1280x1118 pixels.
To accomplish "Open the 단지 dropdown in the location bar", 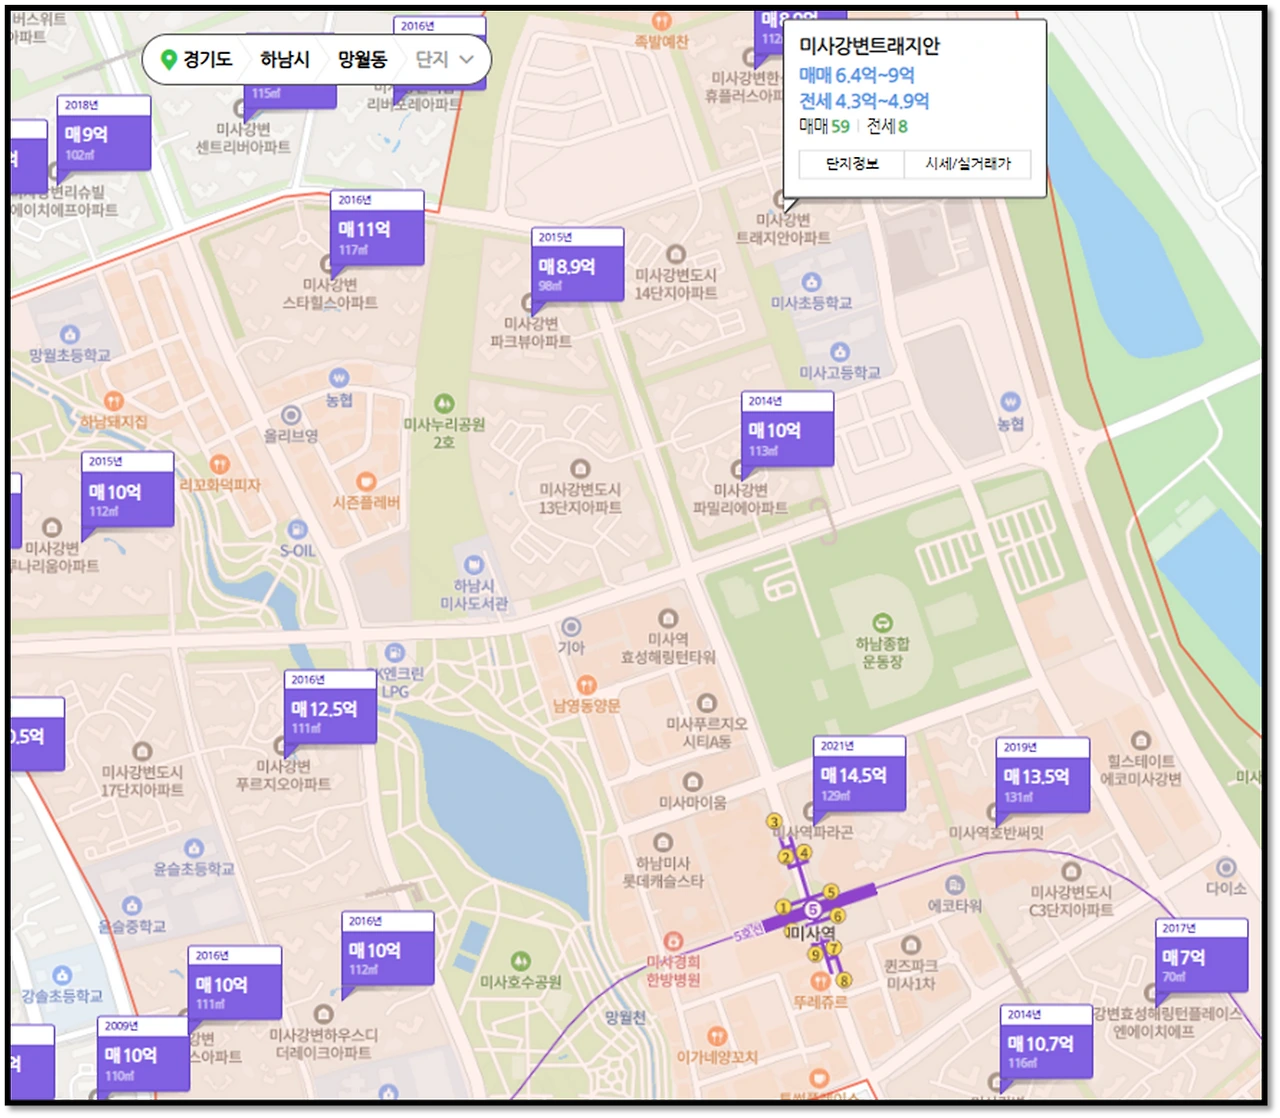I will [x=444, y=60].
